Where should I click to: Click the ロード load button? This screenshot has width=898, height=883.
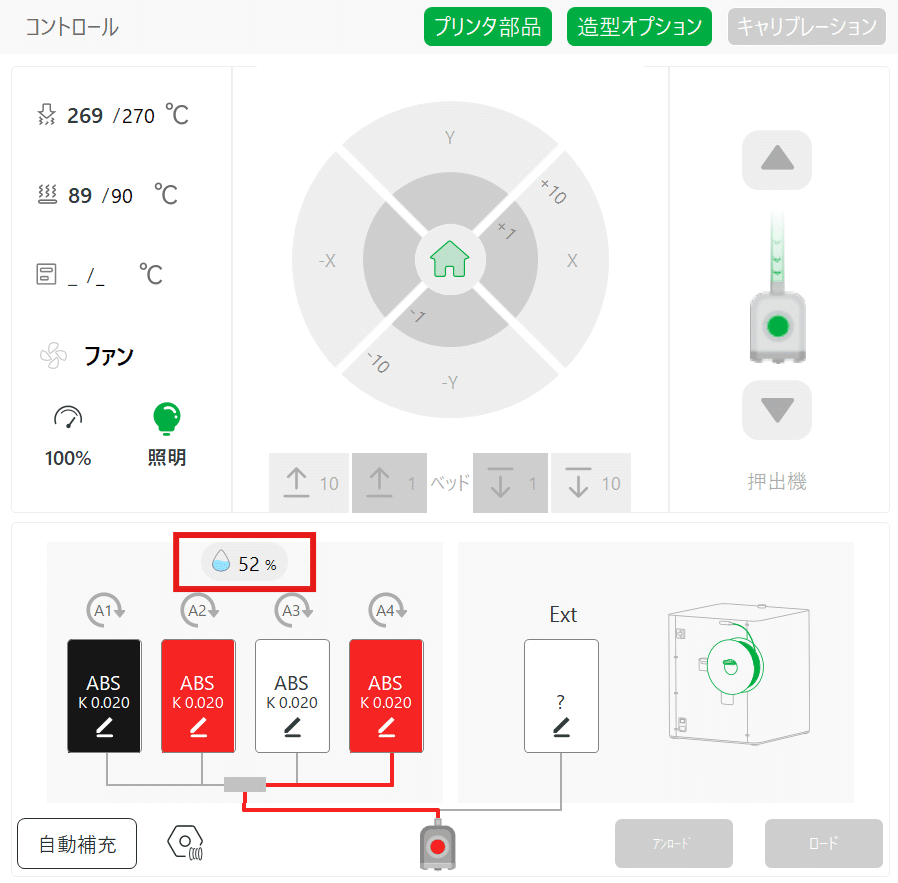(824, 843)
